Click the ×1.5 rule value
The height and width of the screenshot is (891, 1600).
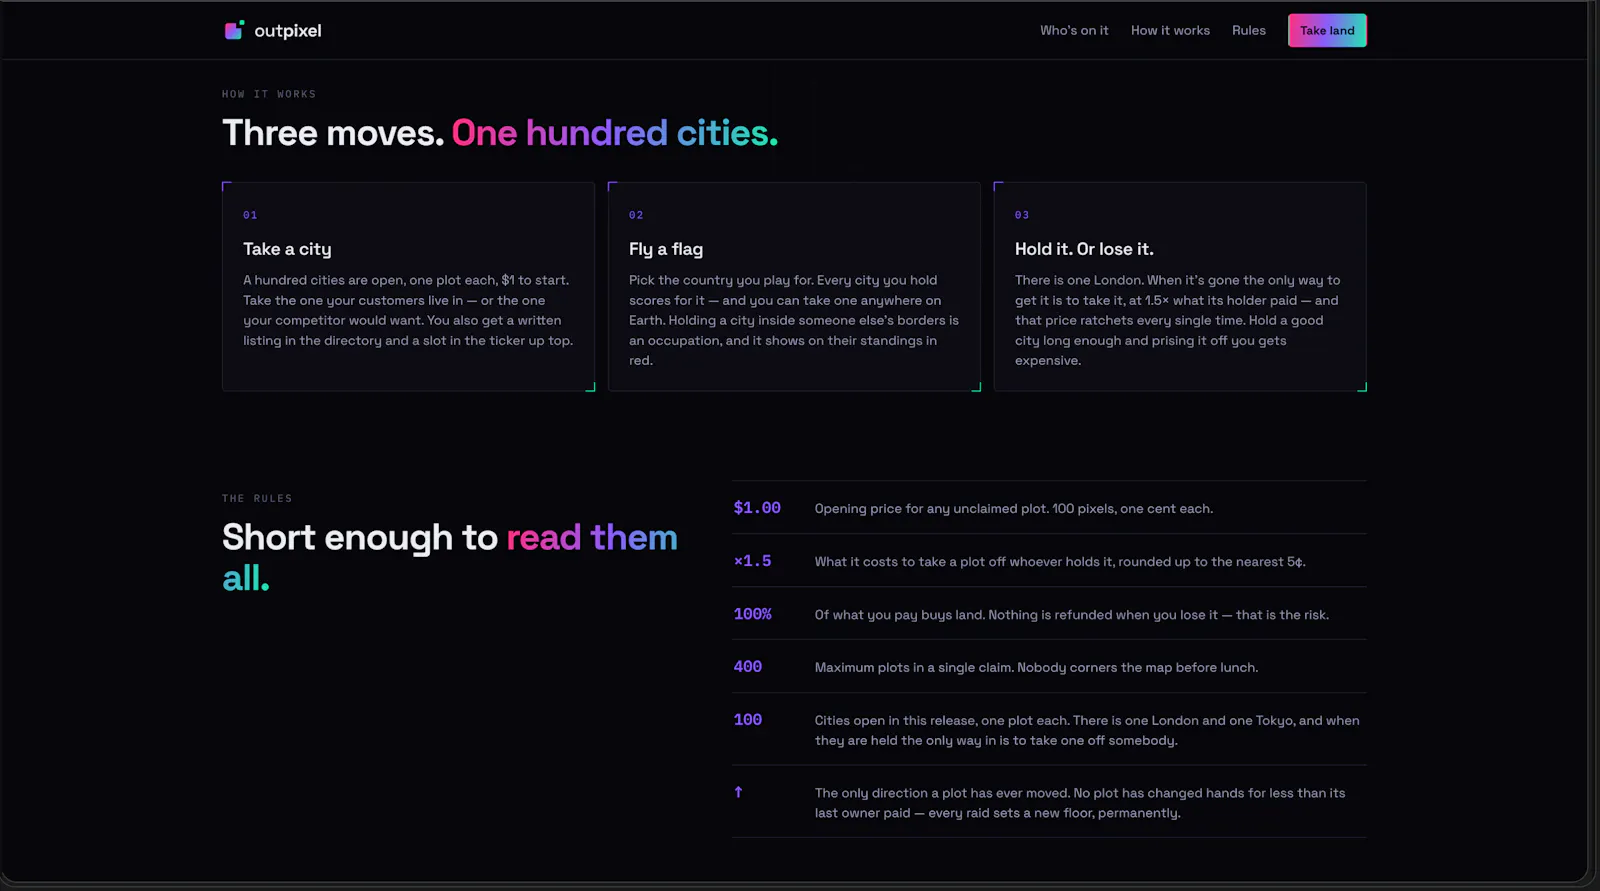752,561
